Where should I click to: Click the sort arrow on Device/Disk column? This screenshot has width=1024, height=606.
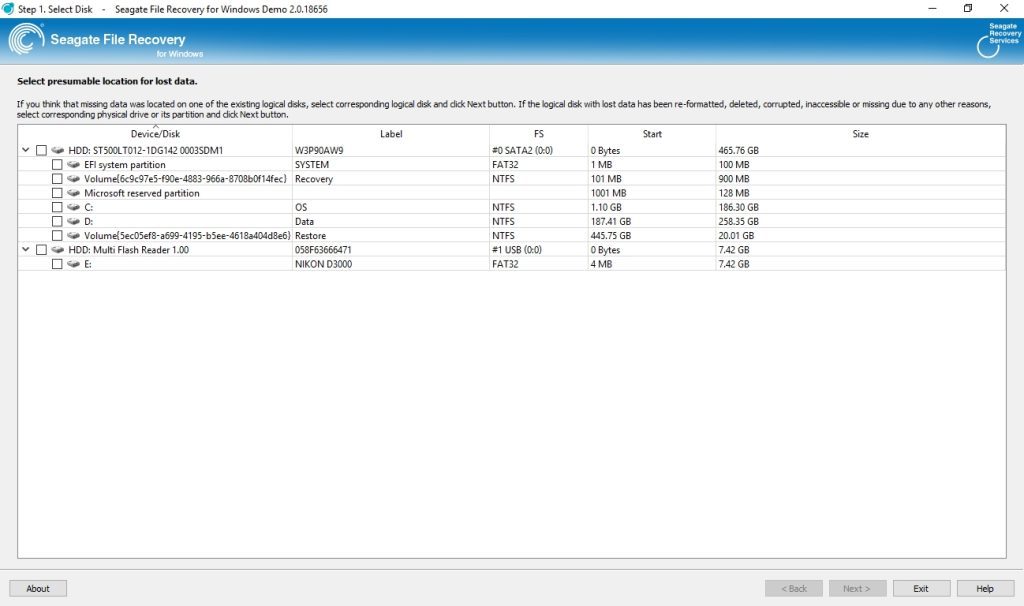tap(157, 128)
